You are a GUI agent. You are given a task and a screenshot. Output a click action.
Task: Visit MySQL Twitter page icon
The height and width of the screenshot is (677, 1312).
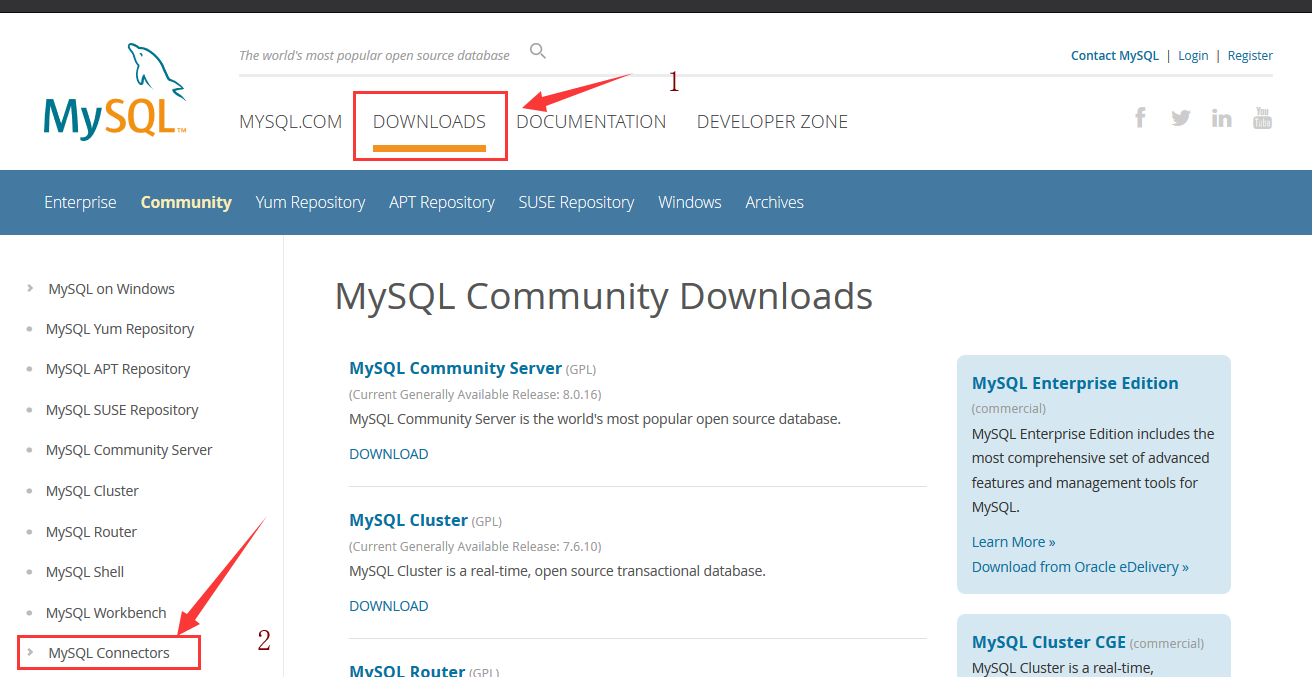[1181, 118]
